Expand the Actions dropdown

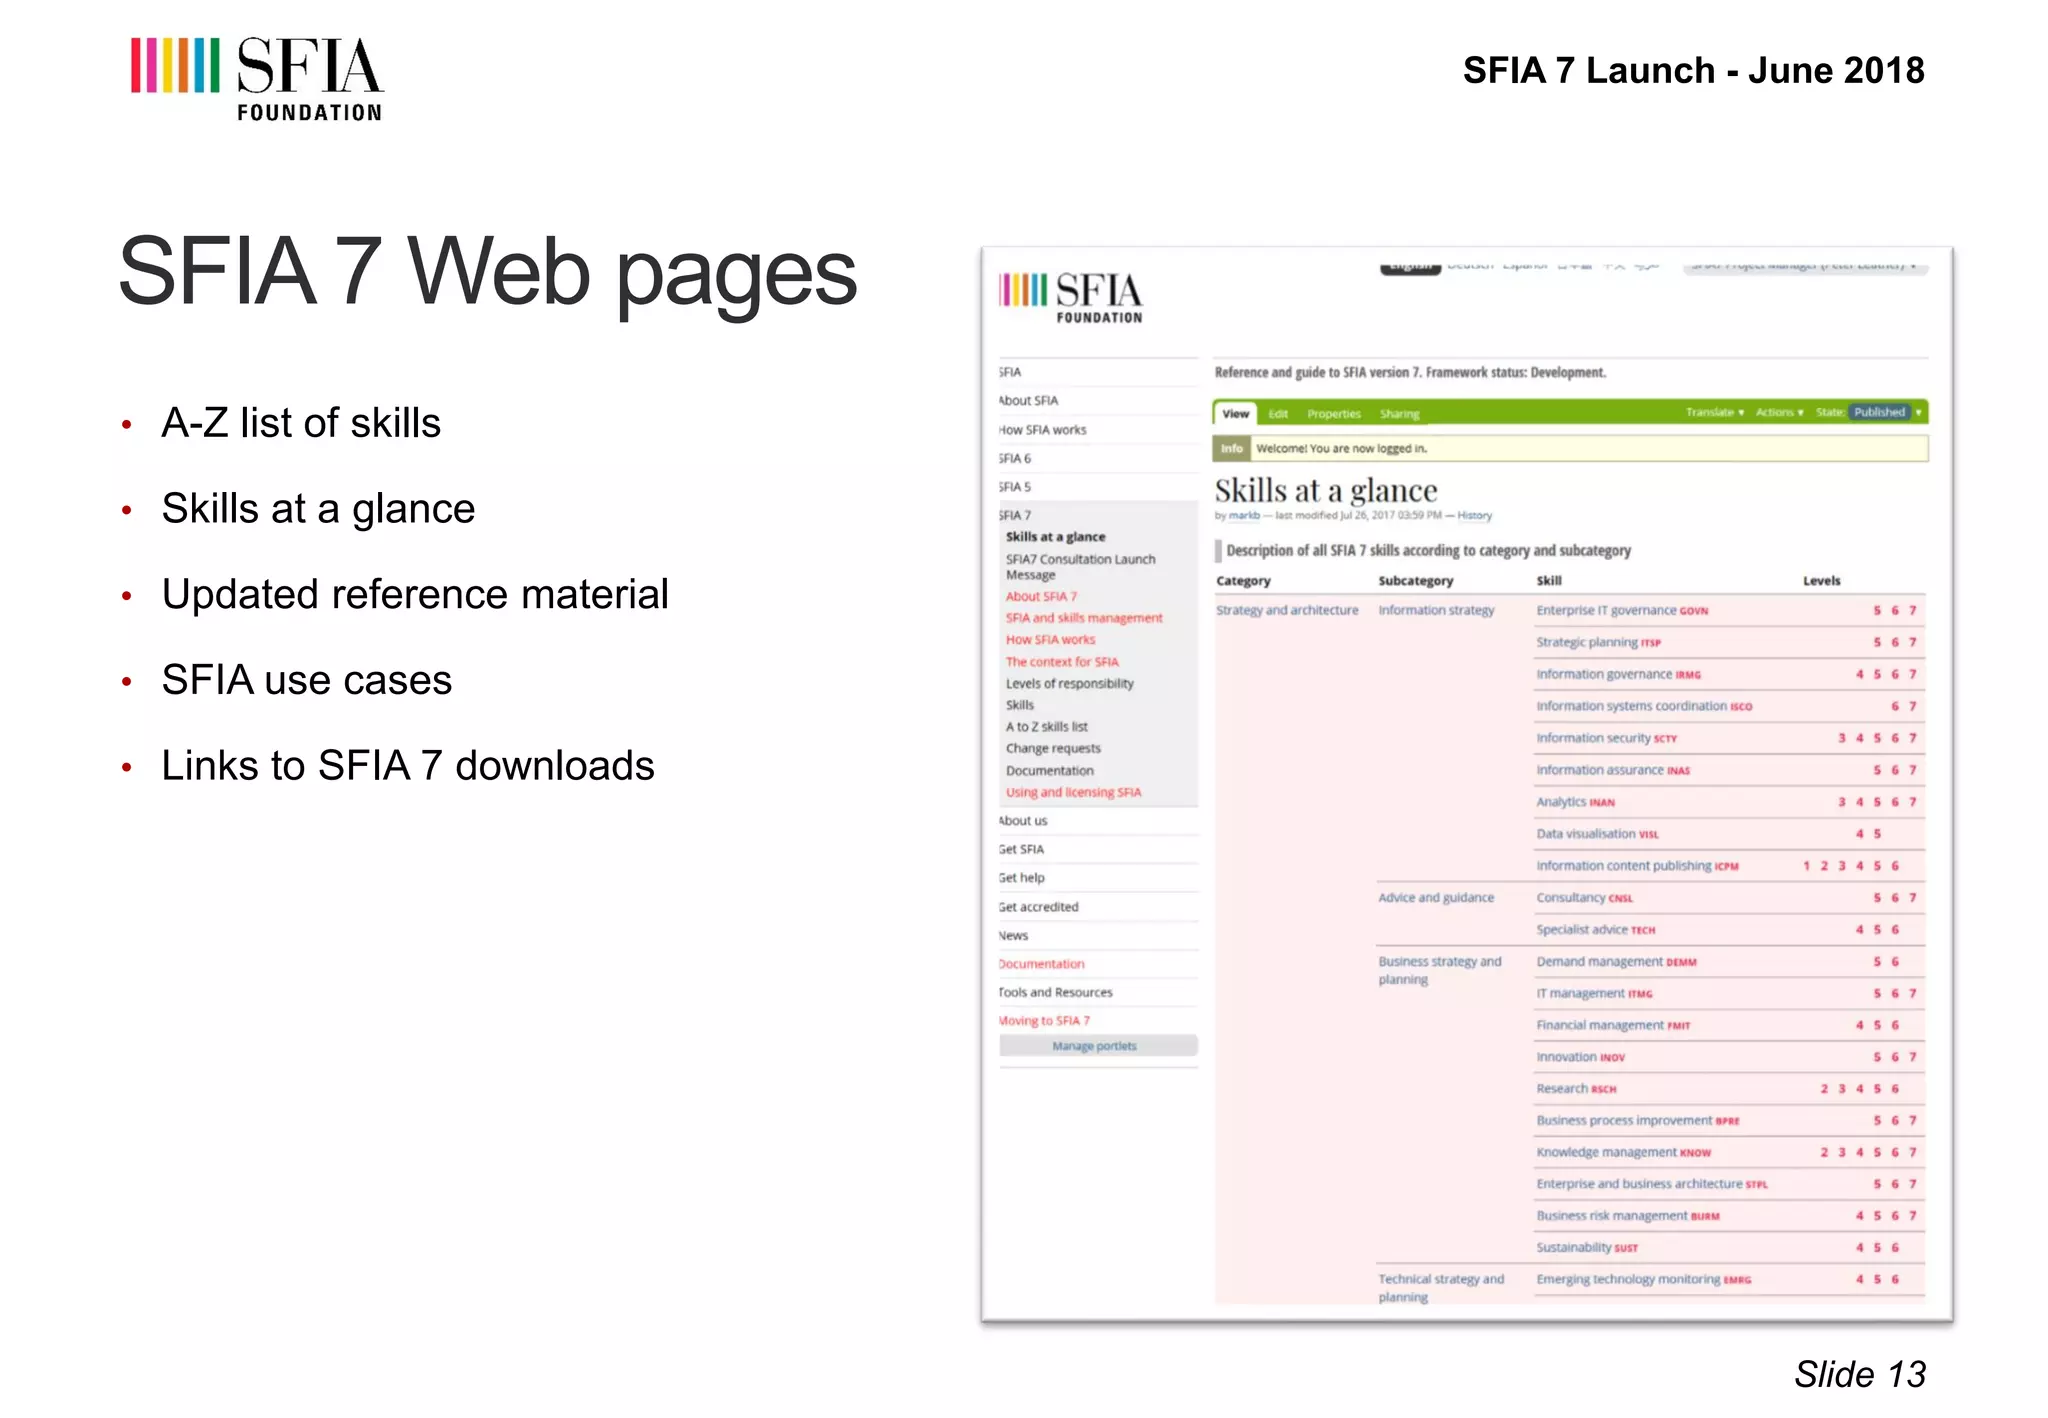(1779, 412)
